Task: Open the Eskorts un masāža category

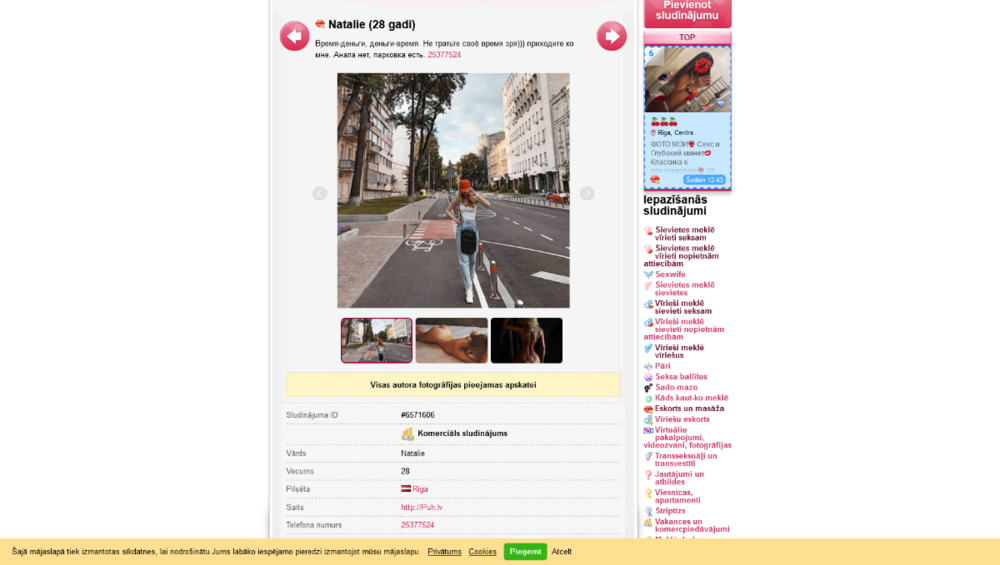Action: tap(689, 408)
